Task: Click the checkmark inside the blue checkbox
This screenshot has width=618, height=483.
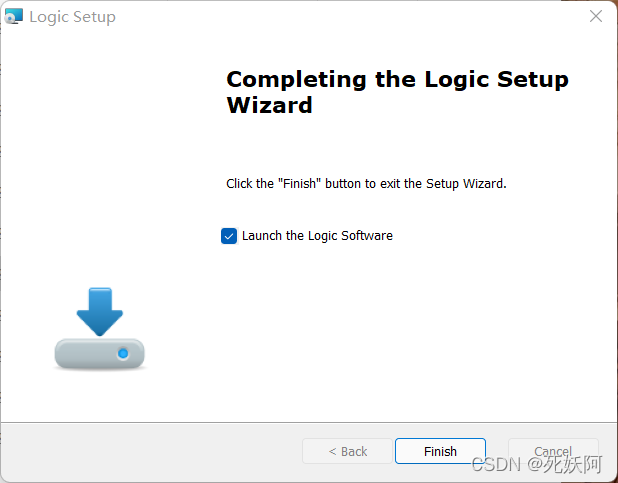Action: [229, 236]
